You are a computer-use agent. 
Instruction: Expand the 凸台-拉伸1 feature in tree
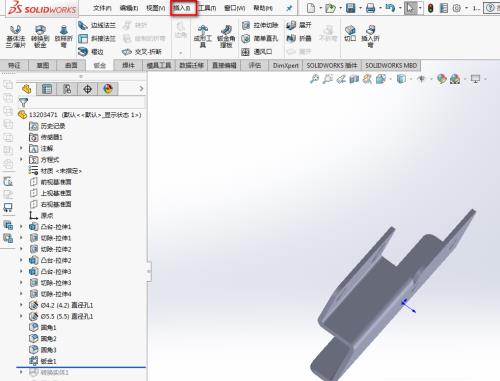21,227
